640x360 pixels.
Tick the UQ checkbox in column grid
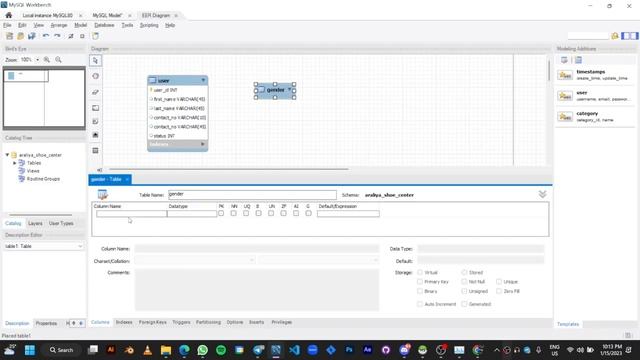coord(246,213)
